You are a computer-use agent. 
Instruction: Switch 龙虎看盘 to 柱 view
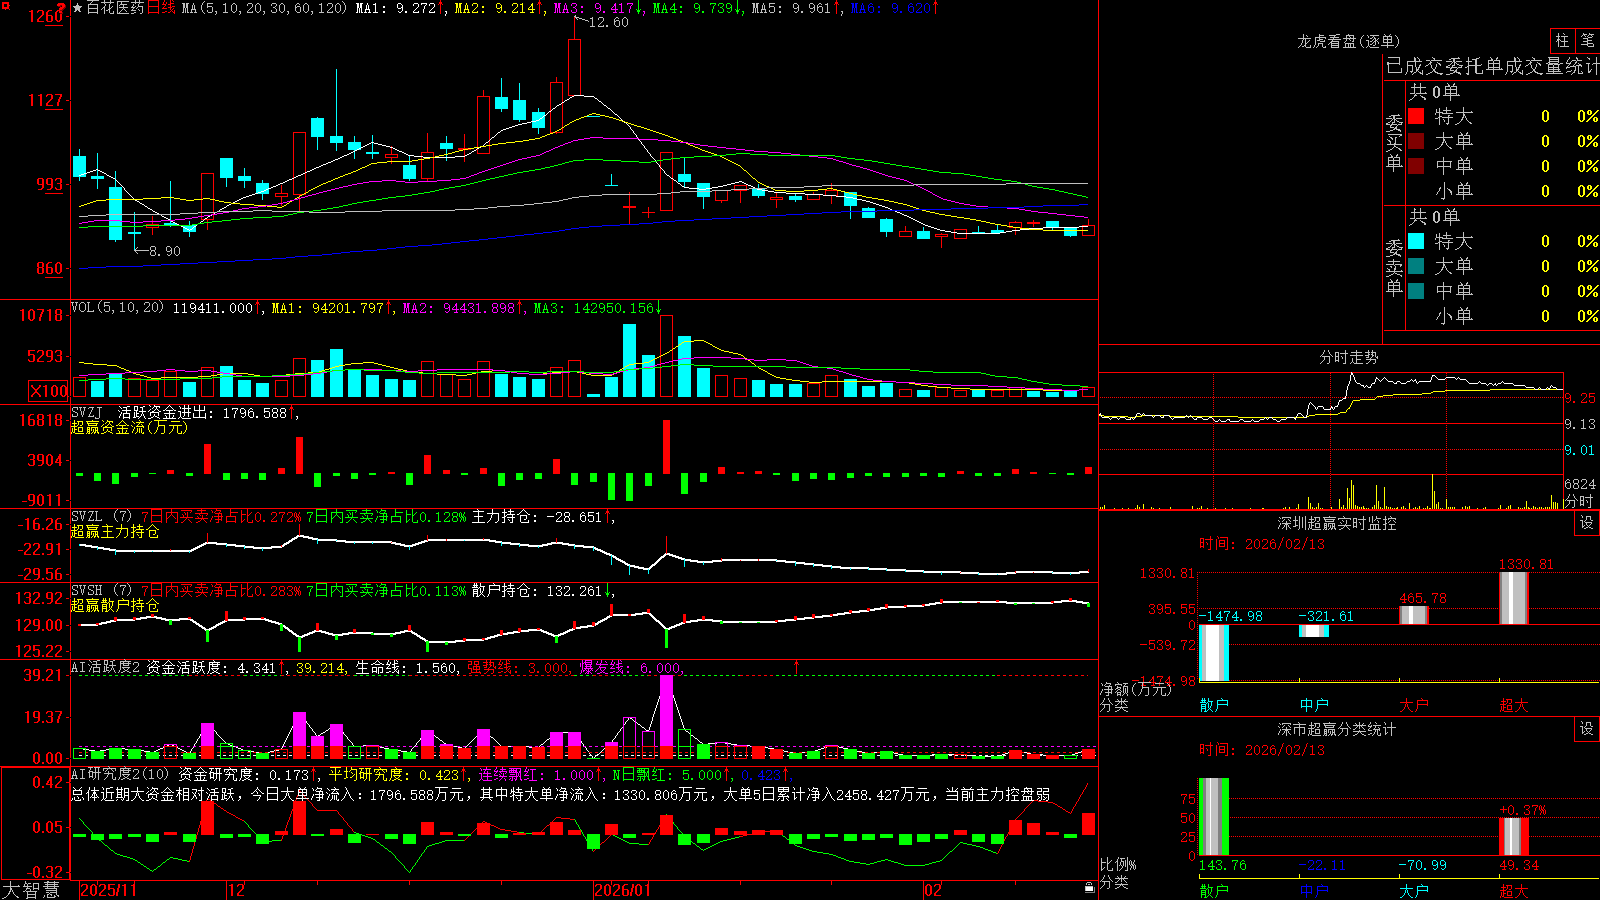pos(1562,41)
